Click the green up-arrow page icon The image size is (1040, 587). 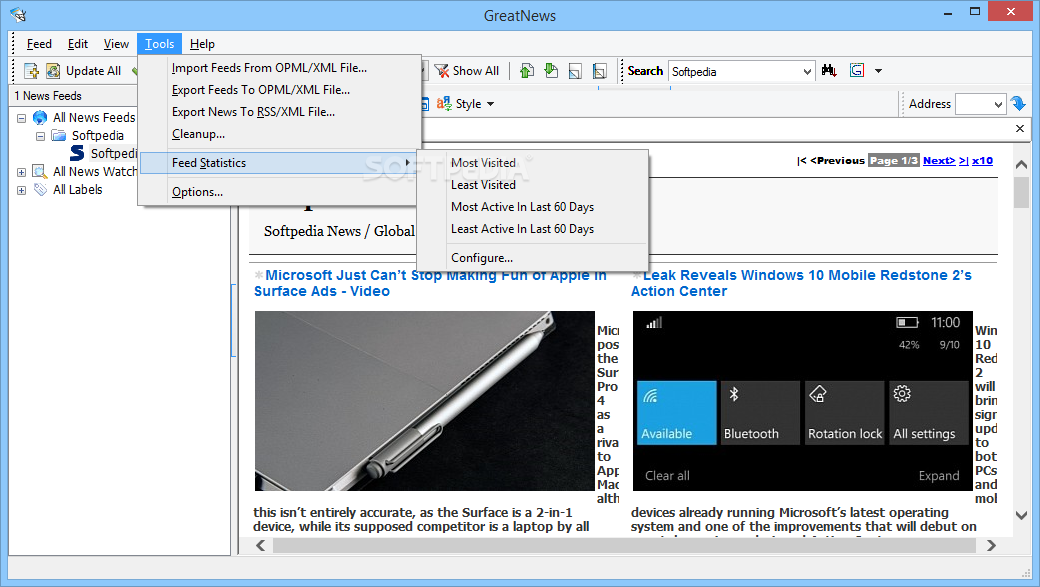pyautogui.click(x=527, y=71)
